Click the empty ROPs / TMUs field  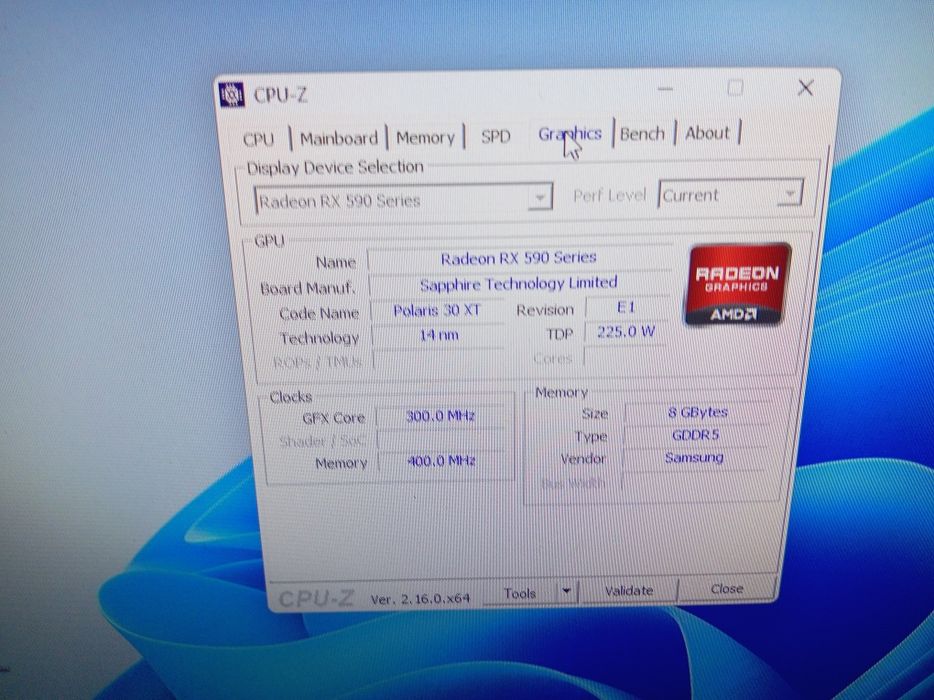439,360
